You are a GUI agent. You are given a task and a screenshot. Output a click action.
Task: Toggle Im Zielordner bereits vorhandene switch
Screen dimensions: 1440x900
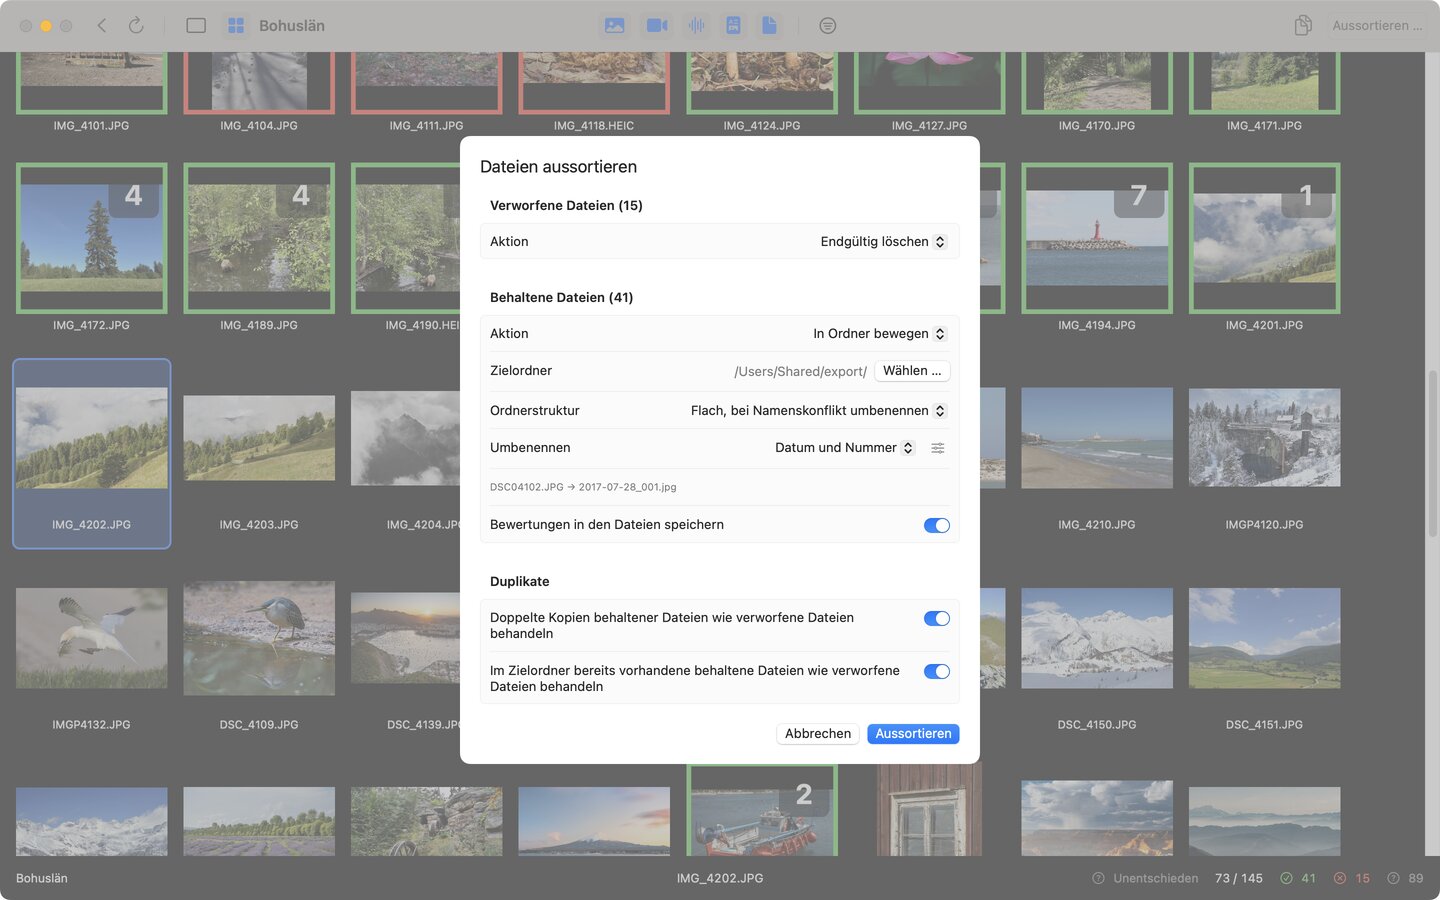[937, 671]
